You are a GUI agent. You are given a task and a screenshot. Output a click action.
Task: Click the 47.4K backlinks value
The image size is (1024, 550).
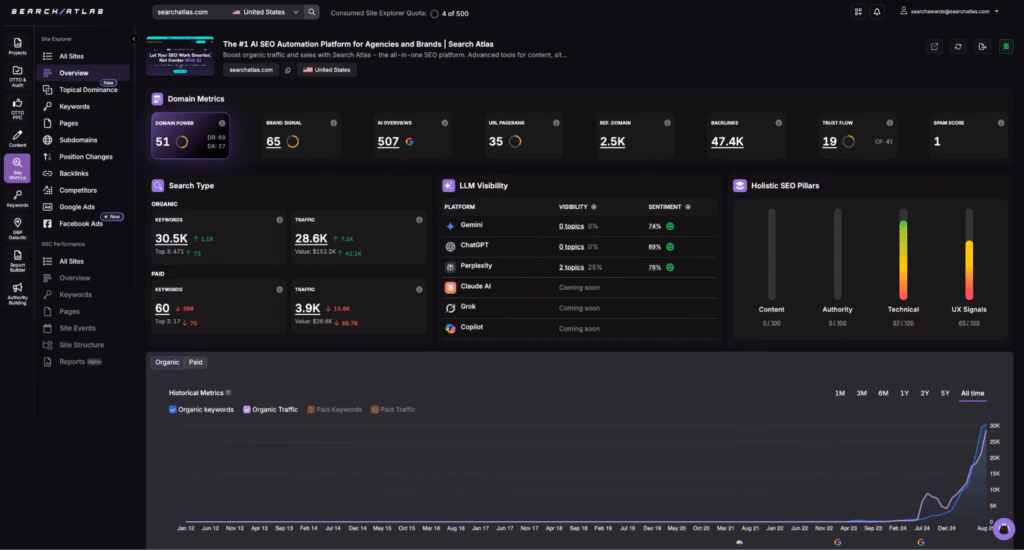tap(727, 142)
